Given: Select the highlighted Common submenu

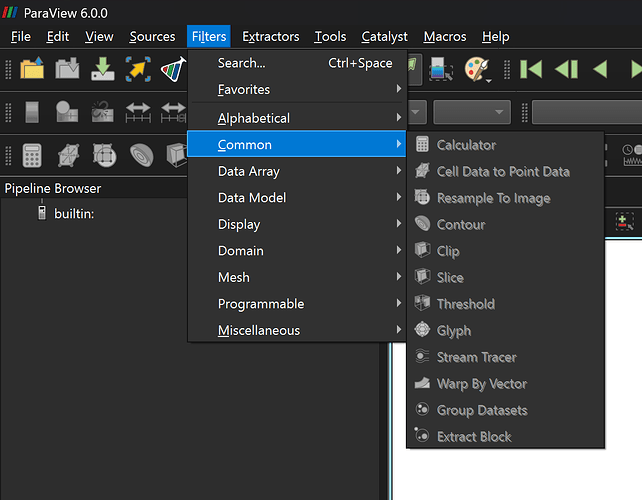Looking at the screenshot, I should point(297,144).
